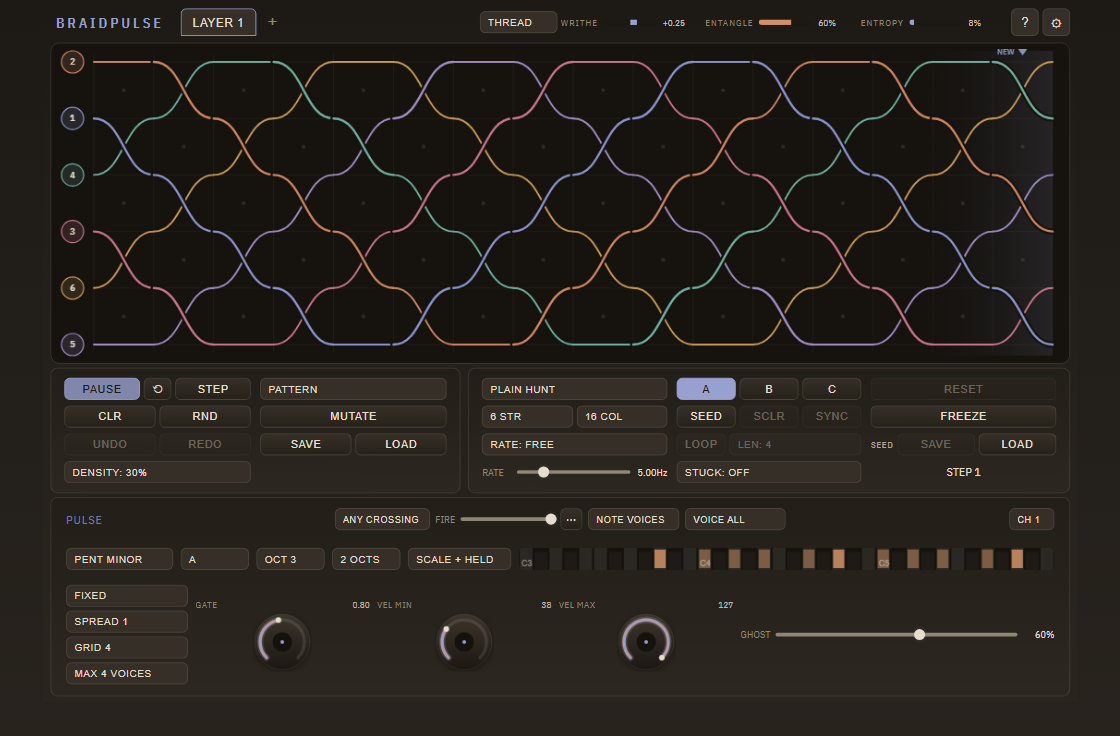Screen dimensions: 1120x736
Task: Open the 16 COL columns dropdown
Action: 622,416
